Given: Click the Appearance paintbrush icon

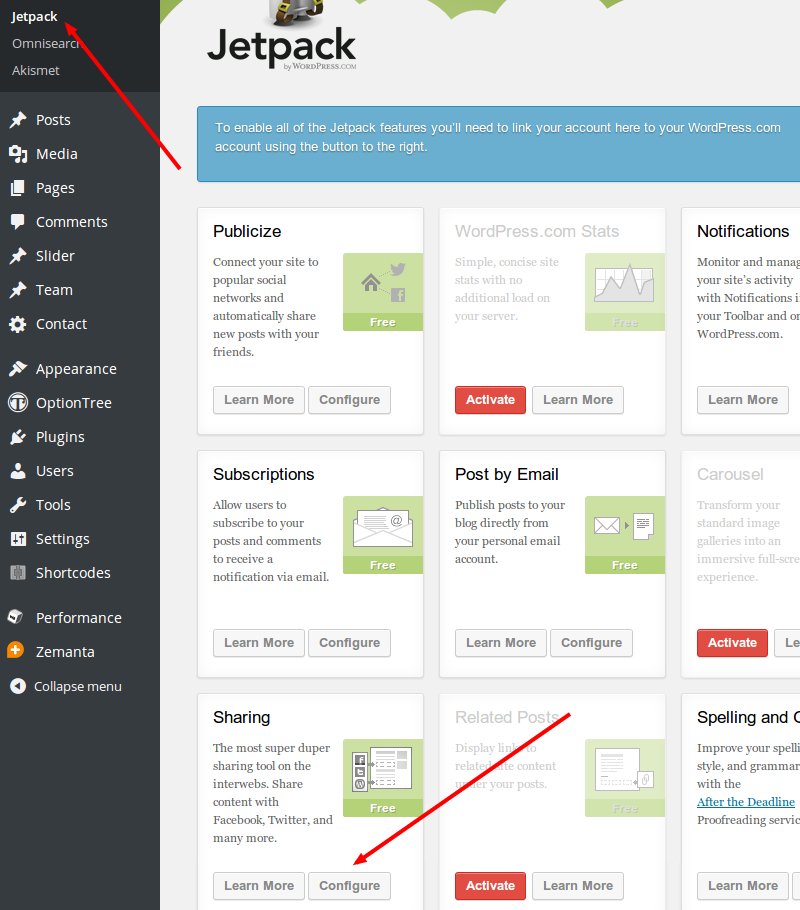Looking at the screenshot, I should pos(18,369).
